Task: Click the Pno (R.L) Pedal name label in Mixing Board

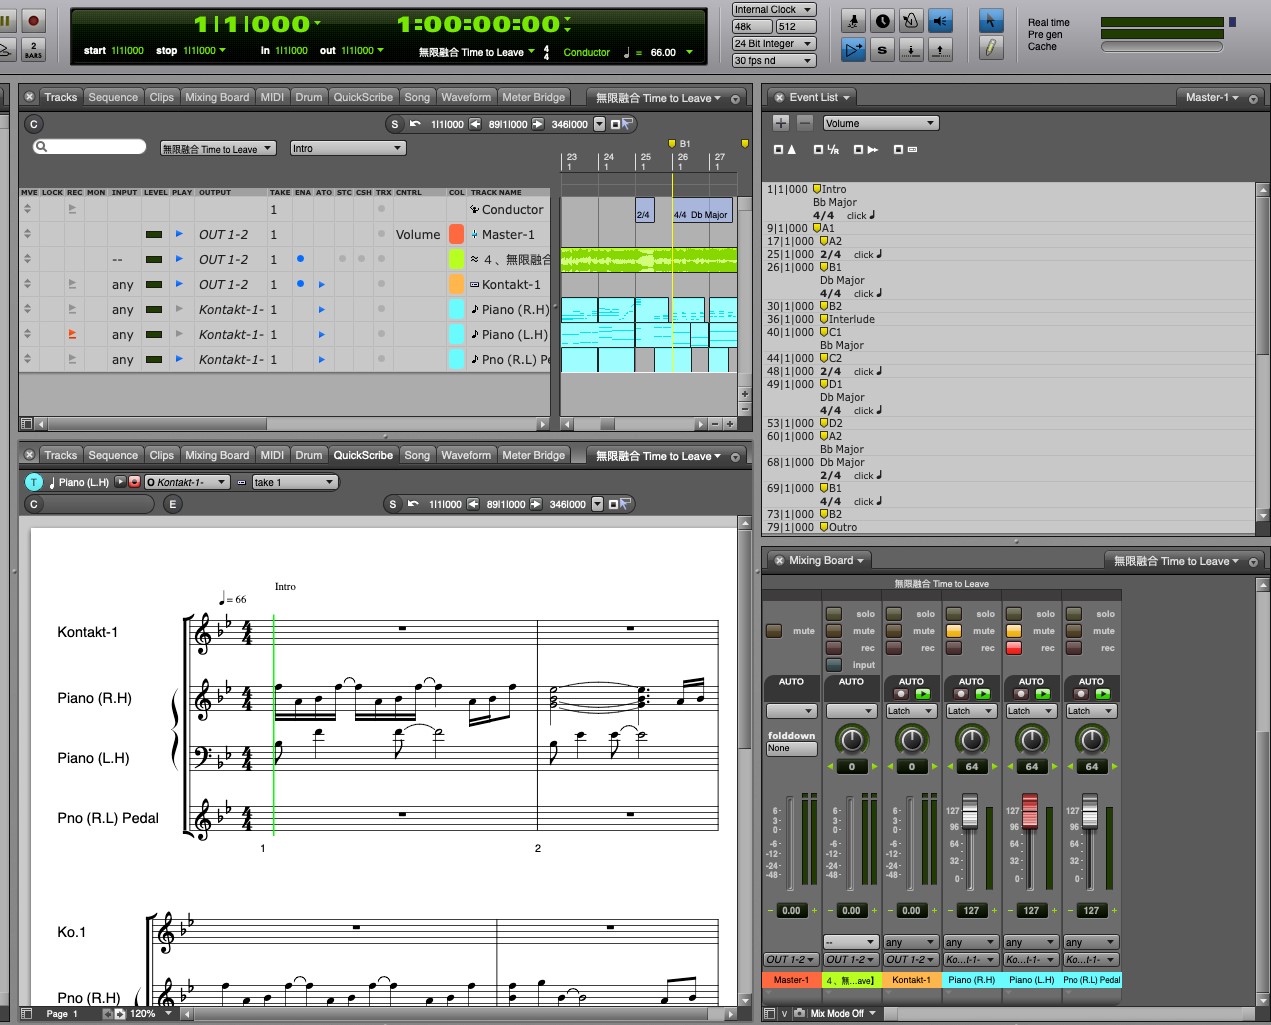Action: (x=1091, y=980)
